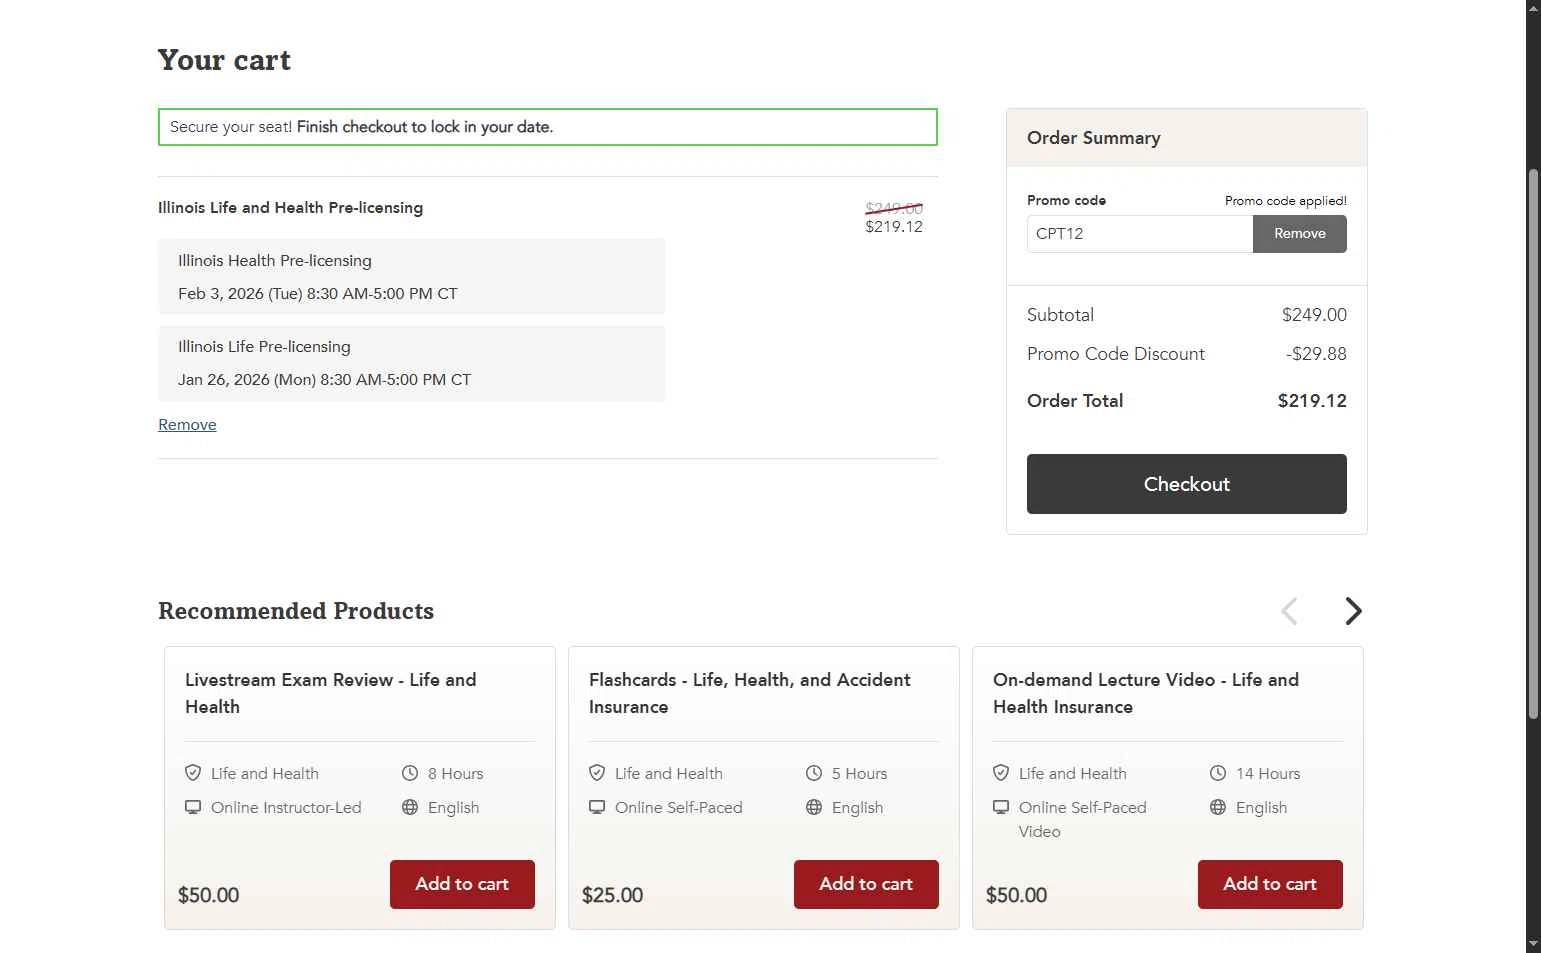Click monitor icon beside Online Instructor-Led

[x=193, y=807]
